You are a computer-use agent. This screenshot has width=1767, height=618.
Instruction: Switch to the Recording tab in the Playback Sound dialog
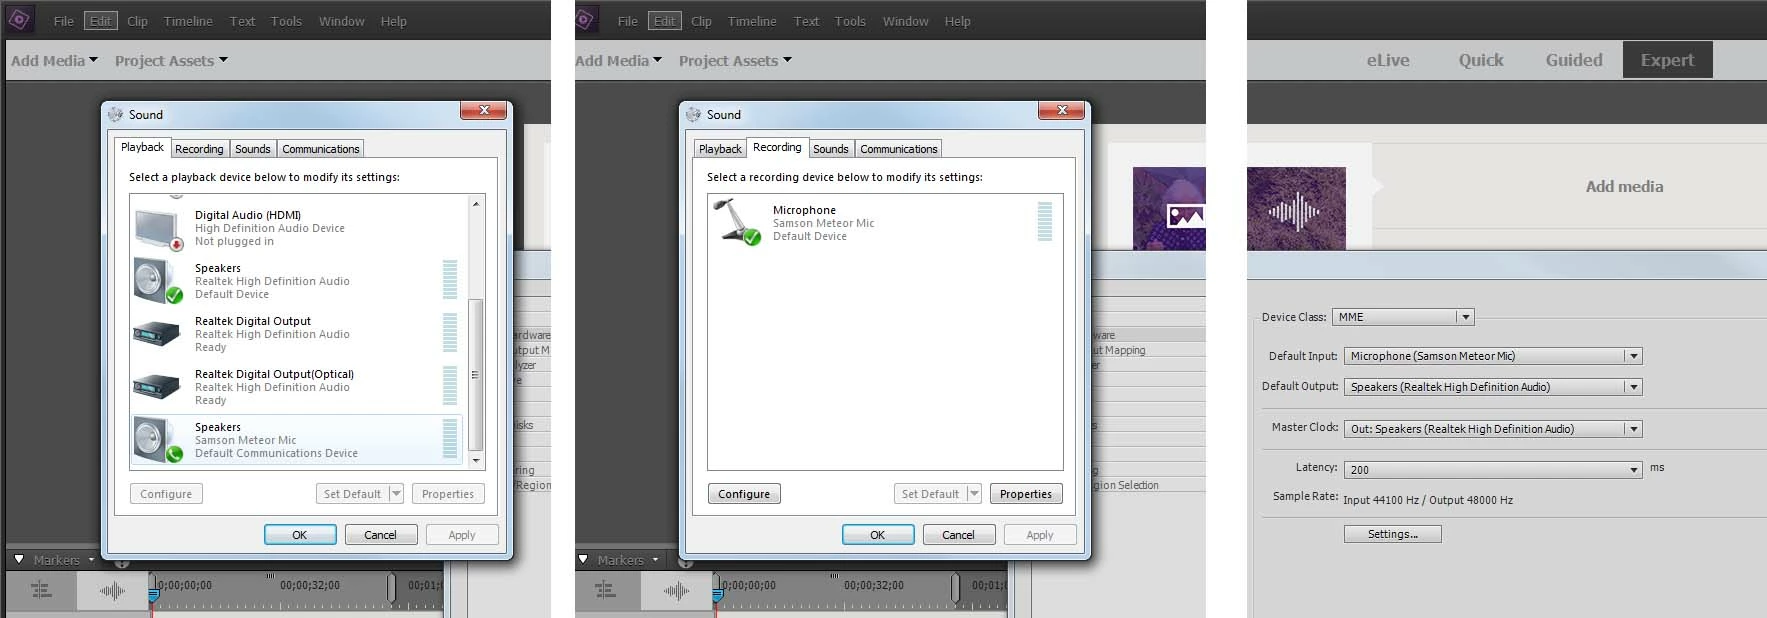coord(199,149)
